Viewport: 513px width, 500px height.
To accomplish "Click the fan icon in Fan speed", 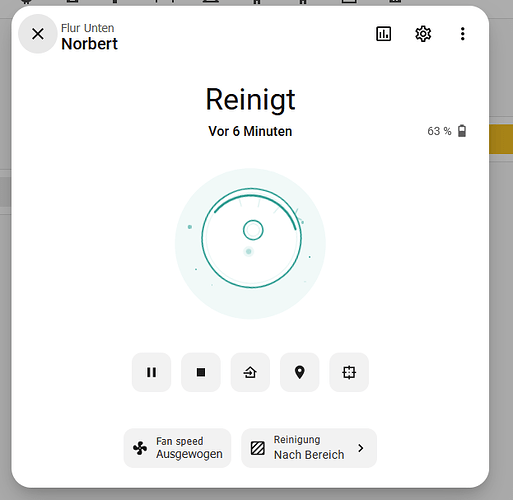I will [x=140, y=448].
